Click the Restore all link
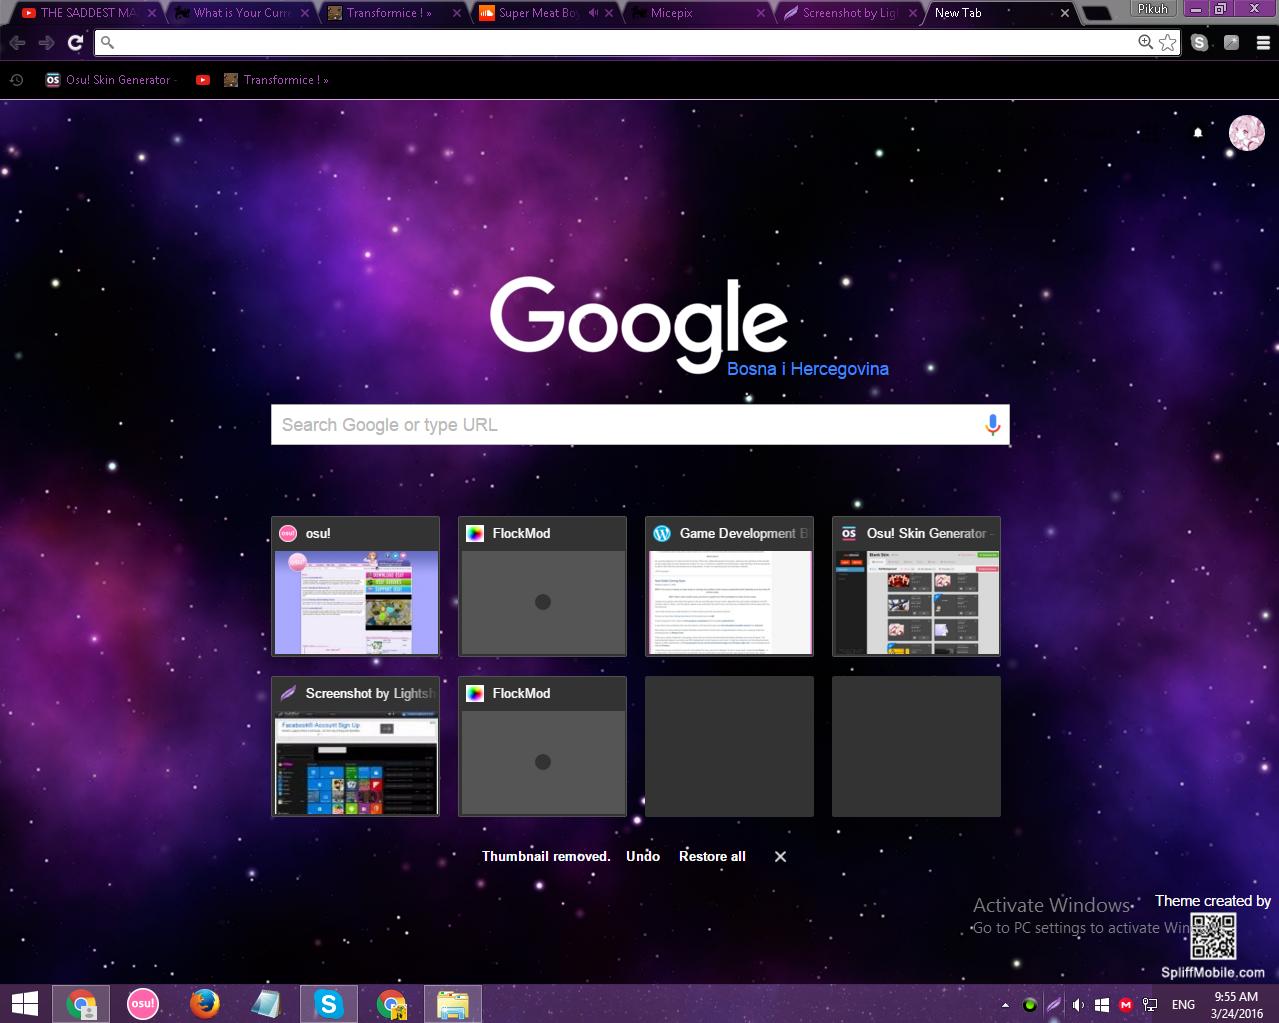Viewport: 1279px width, 1023px height. tap(712, 856)
